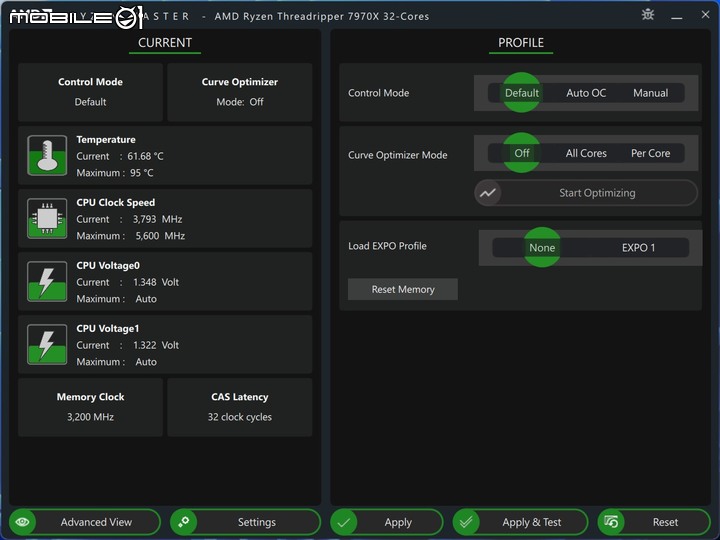720x540 pixels.
Task: Click the Load EXPO Profile label
Action: tap(387, 246)
